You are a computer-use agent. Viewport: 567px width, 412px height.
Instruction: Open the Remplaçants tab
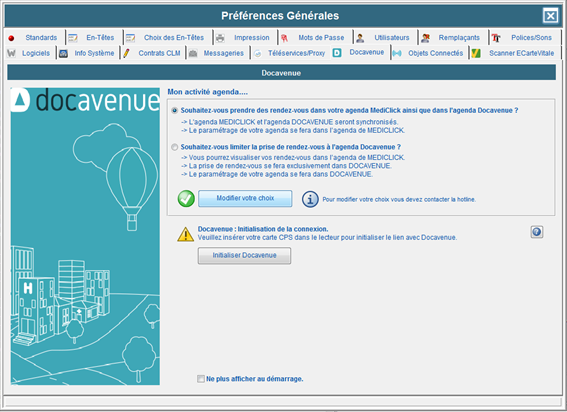459,38
